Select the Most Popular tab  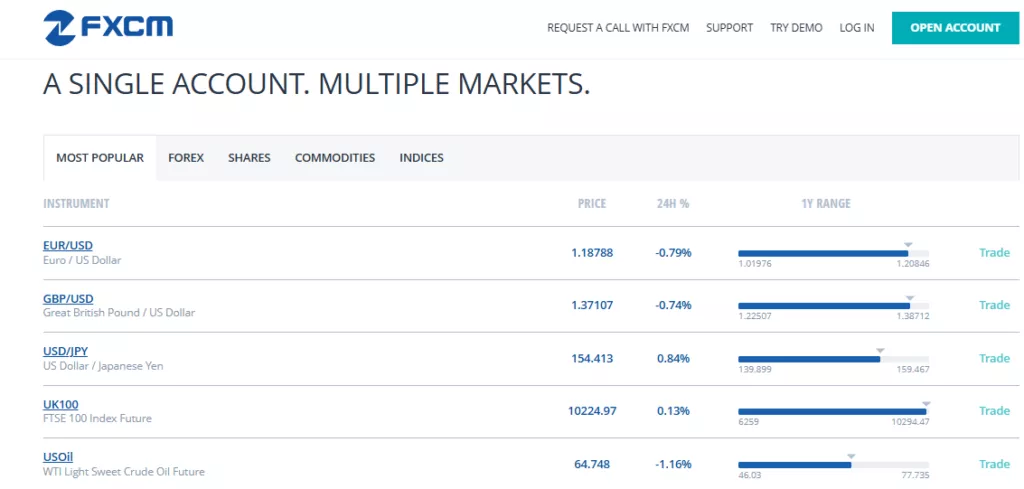click(x=100, y=158)
